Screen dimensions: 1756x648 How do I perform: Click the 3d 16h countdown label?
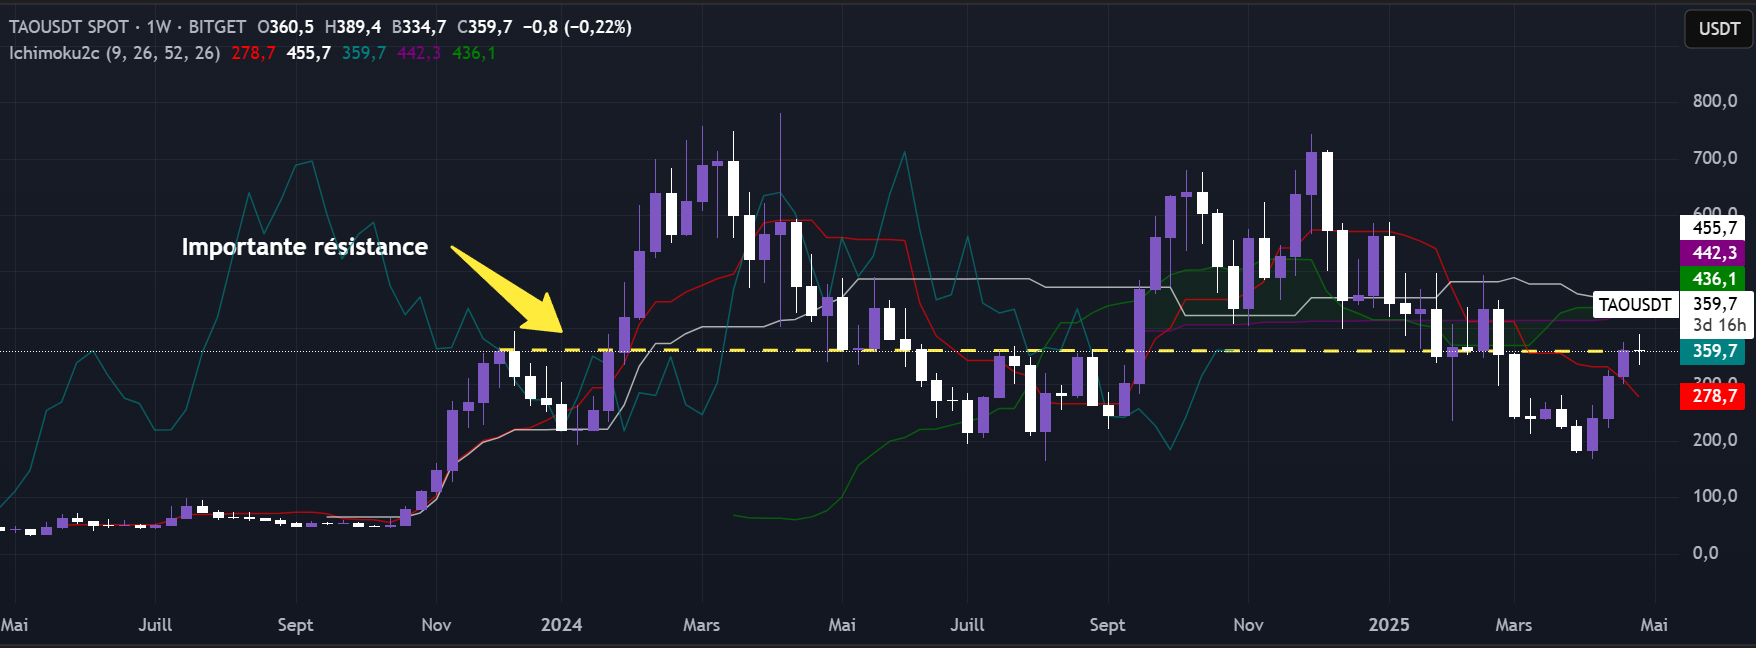(1718, 325)
